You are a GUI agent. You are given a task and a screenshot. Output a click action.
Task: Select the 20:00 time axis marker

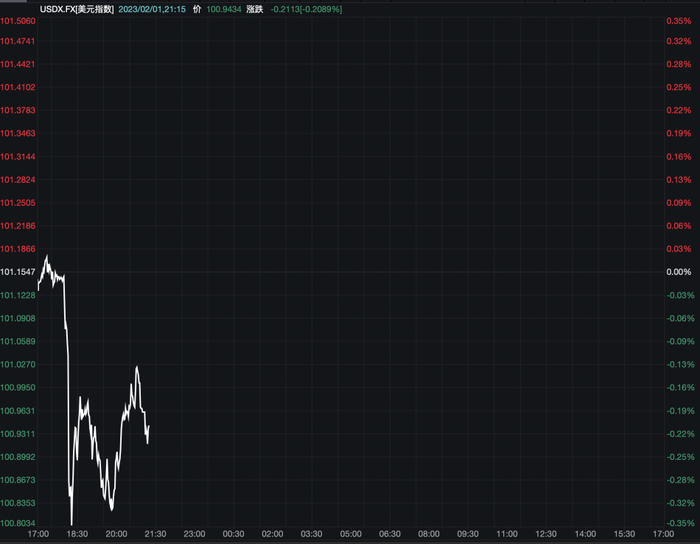(117, 534)
